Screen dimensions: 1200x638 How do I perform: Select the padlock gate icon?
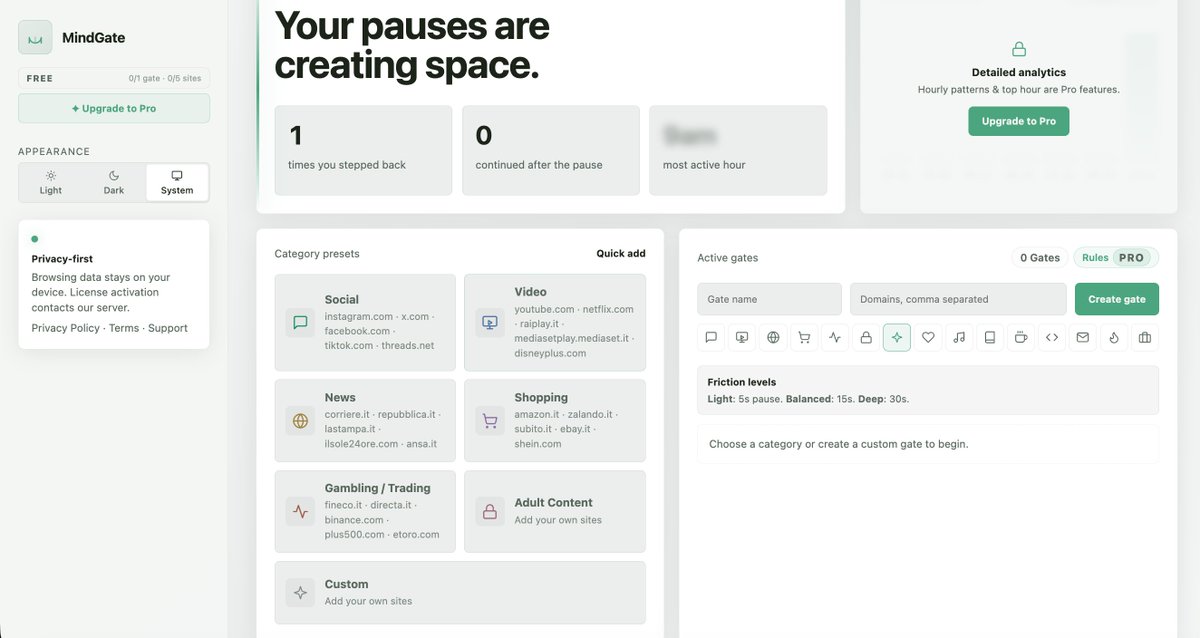click(x=866, y=338)
